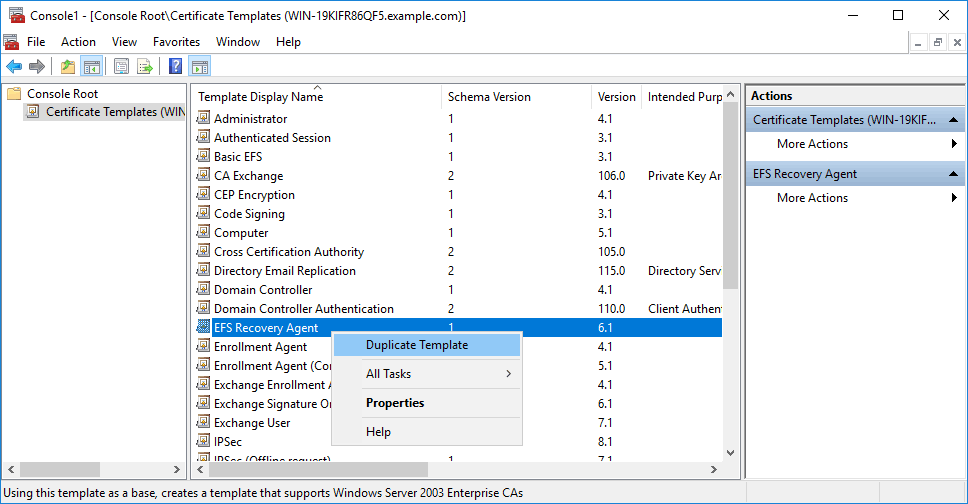Collapse EFS Recovery Agent section in Actions
968x504 pixels.
[954, 174]
